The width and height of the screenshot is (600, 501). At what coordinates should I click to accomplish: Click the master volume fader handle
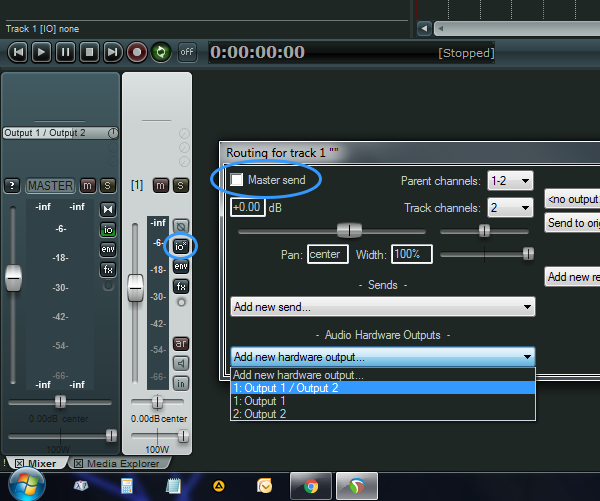coord(13,277)
